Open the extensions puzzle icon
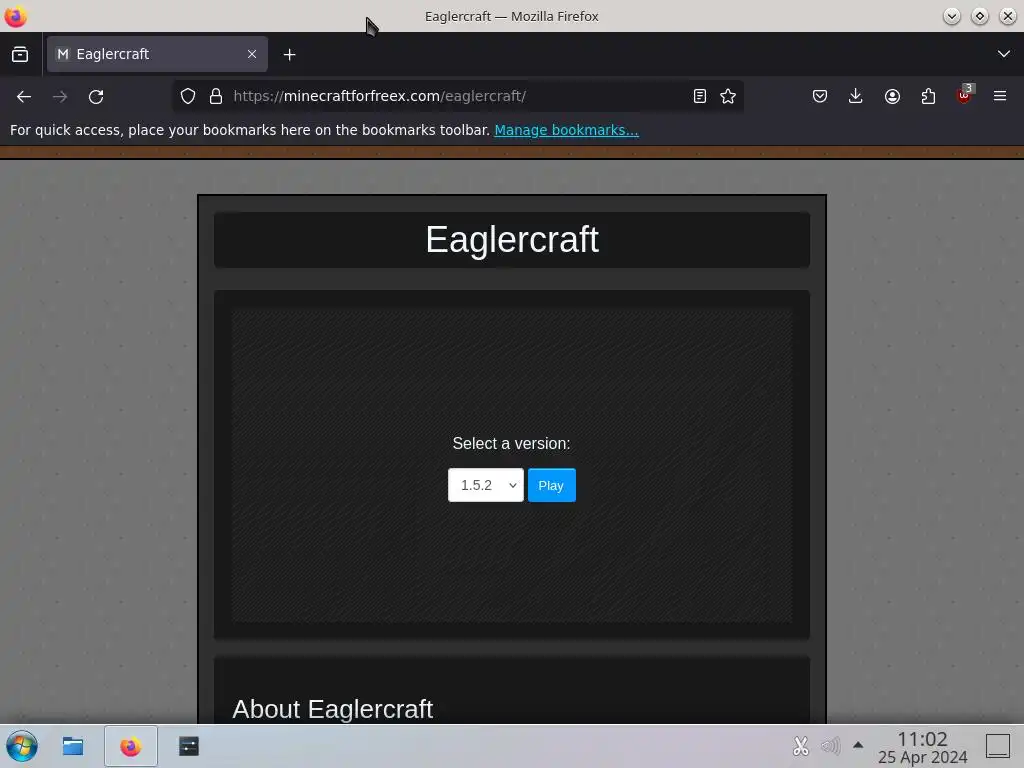Image resolution: width=1024 pixels, height=768 pixels. pos(928,97)
